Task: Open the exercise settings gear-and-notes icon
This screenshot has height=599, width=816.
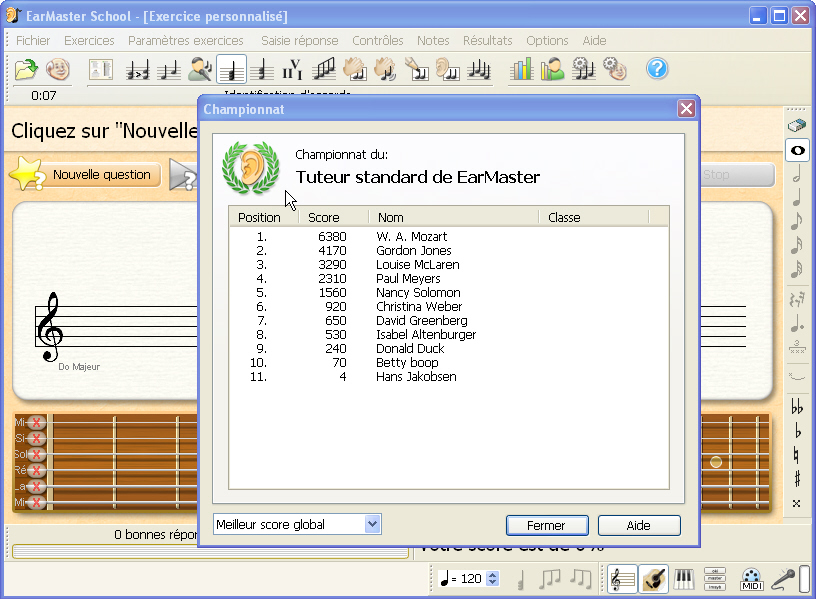Action: pos(583,70)
